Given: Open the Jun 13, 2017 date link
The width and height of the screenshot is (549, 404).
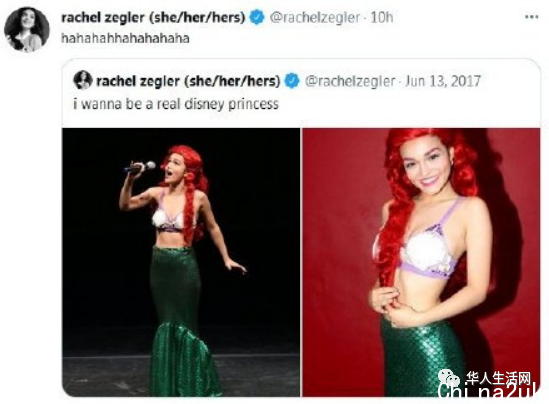Looking at the screenshot, I should 443,81.
